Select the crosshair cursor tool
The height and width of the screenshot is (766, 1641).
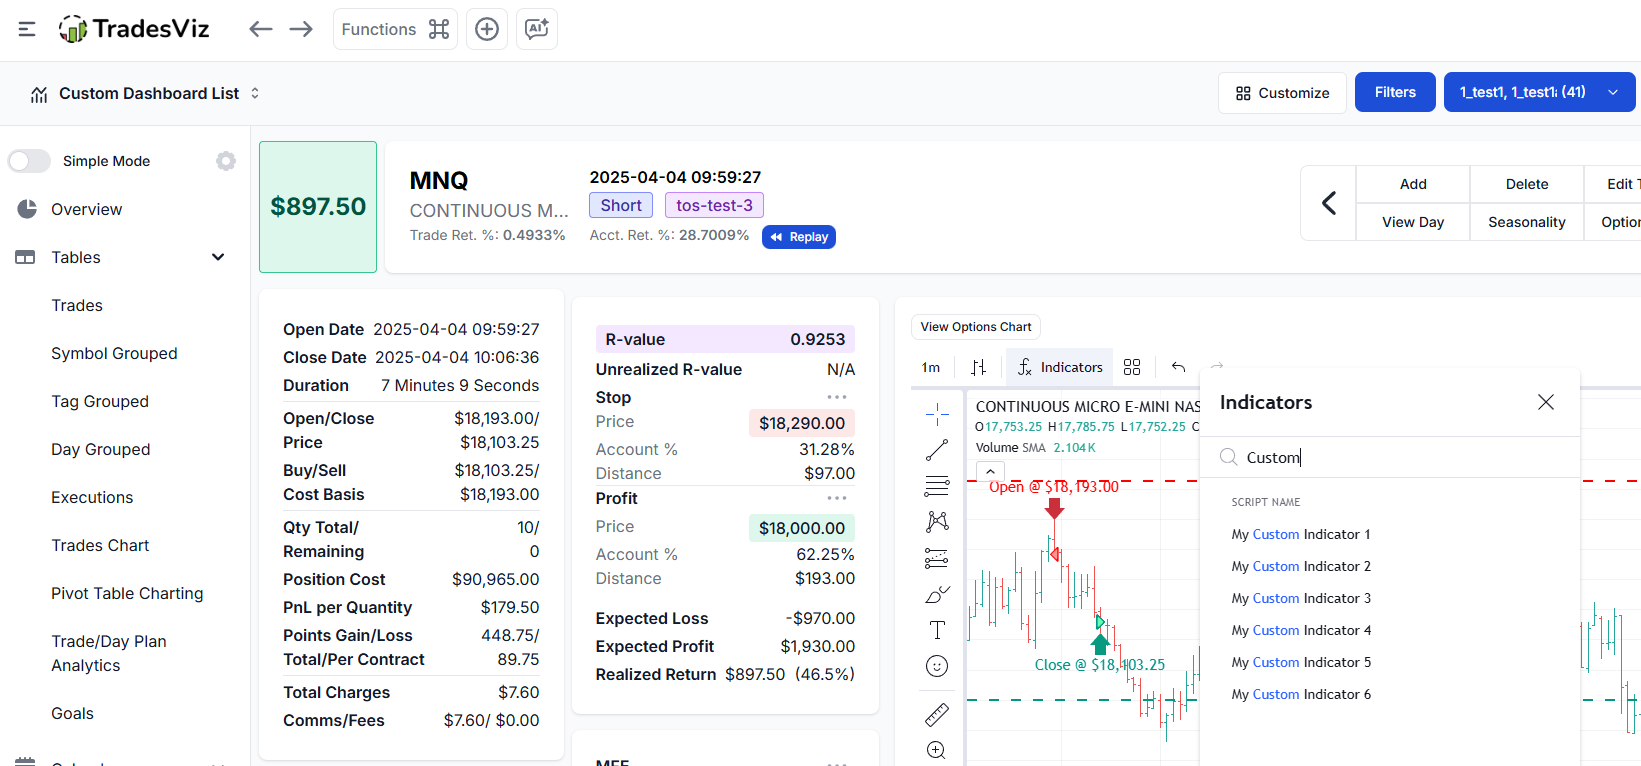[x=937, y=413]
